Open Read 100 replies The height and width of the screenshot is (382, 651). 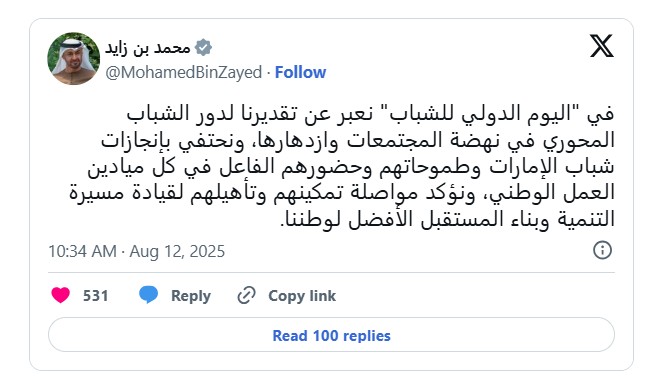331,335
